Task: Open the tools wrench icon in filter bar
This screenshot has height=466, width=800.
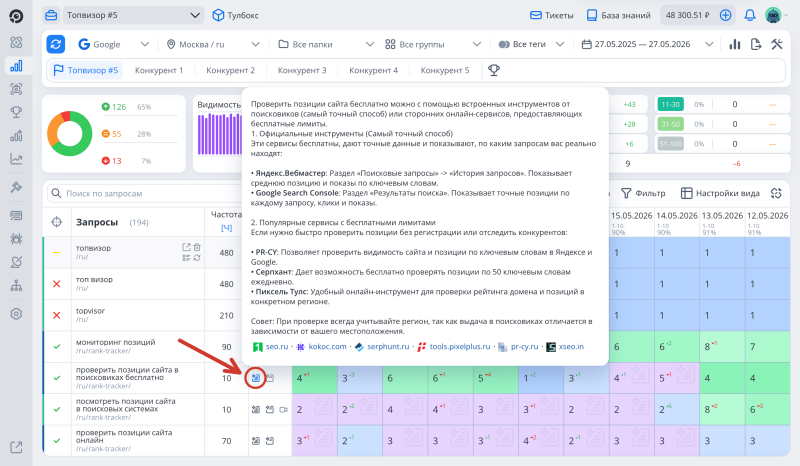Action: point(777,44)
